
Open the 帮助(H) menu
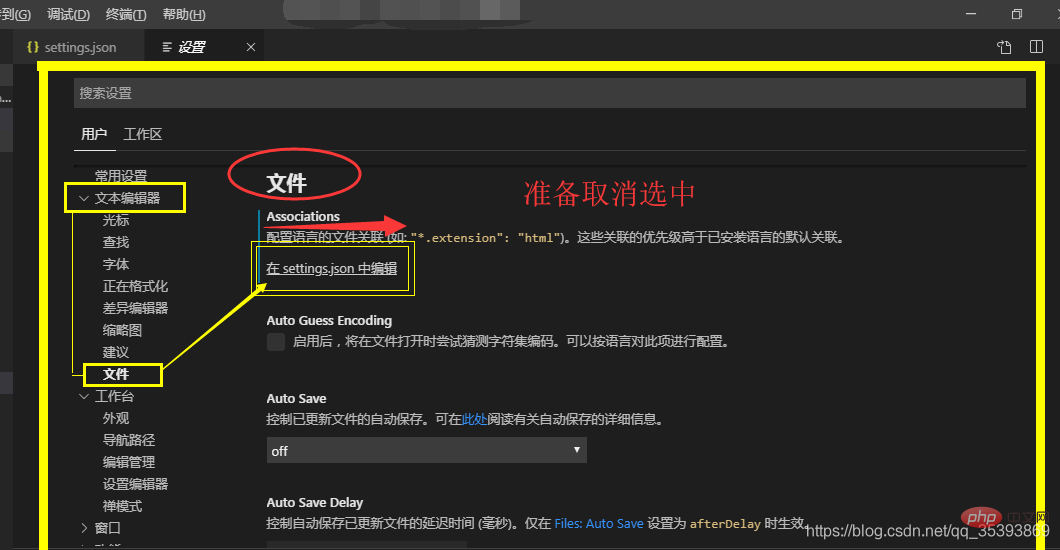click(184, 15)
